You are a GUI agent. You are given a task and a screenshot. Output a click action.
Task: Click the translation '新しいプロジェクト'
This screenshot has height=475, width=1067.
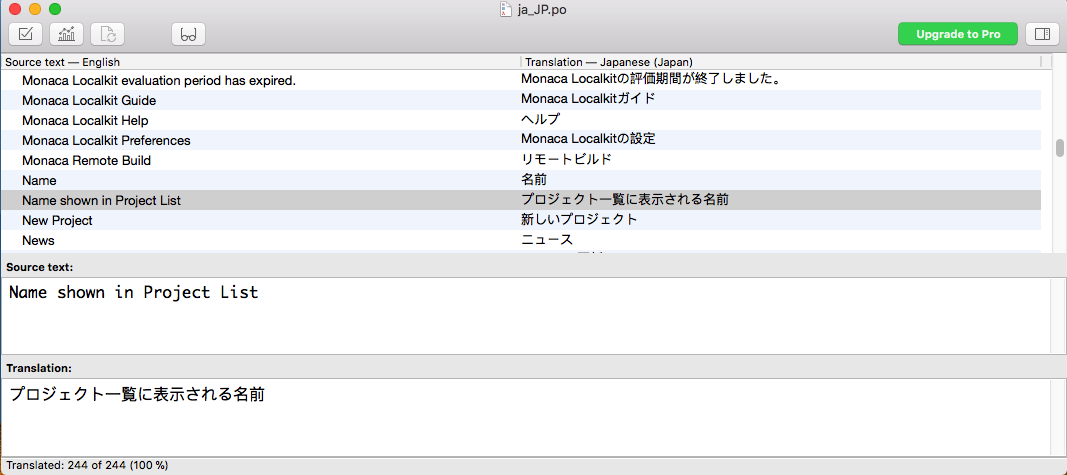(579, 219)
